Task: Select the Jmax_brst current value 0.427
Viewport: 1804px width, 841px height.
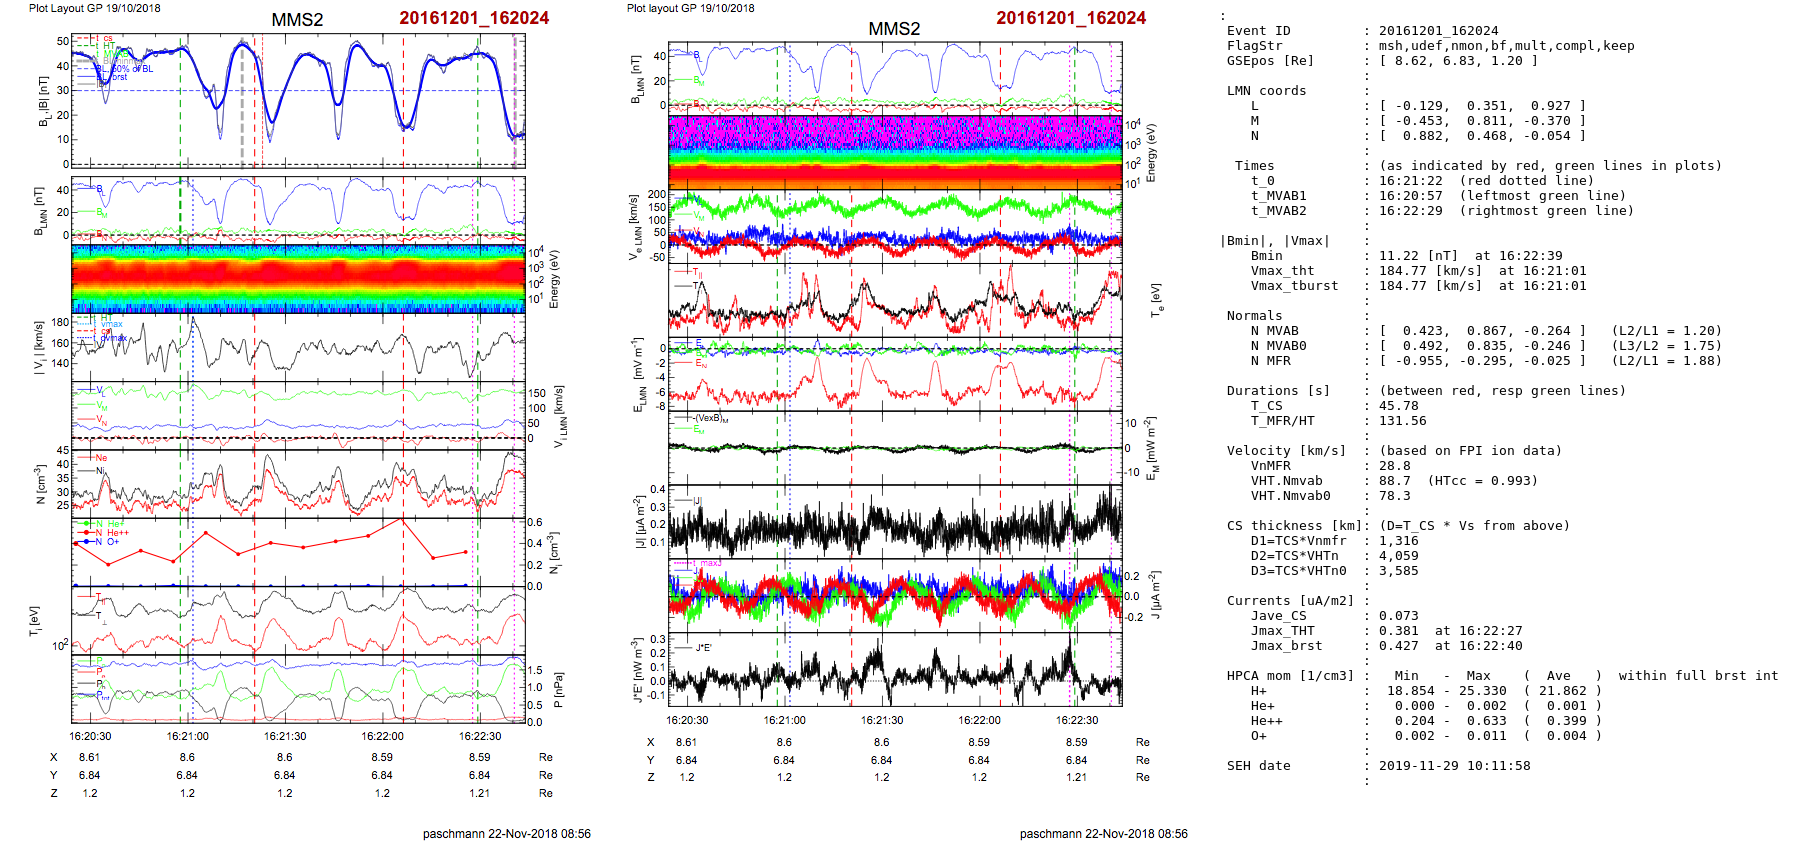Action: click(x=1399, y=646)
